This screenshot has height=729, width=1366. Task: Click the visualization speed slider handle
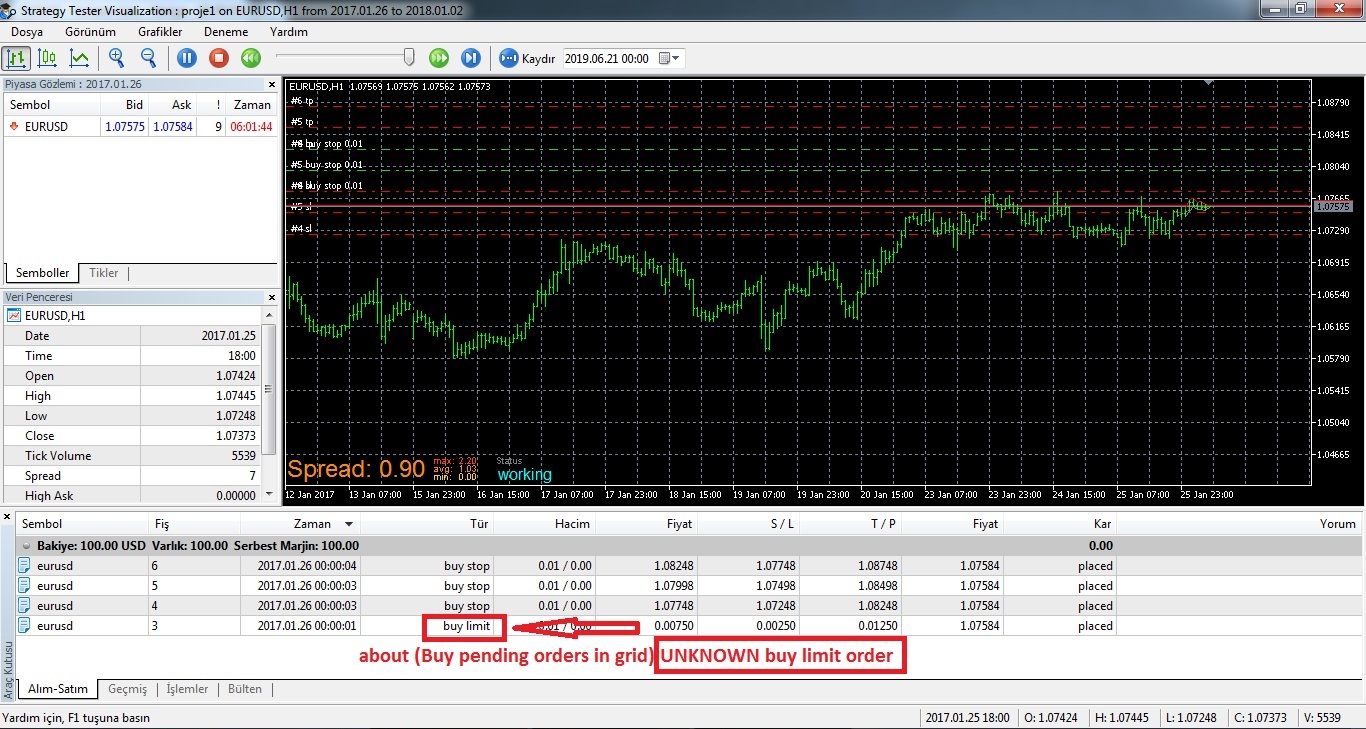(409, 57)
